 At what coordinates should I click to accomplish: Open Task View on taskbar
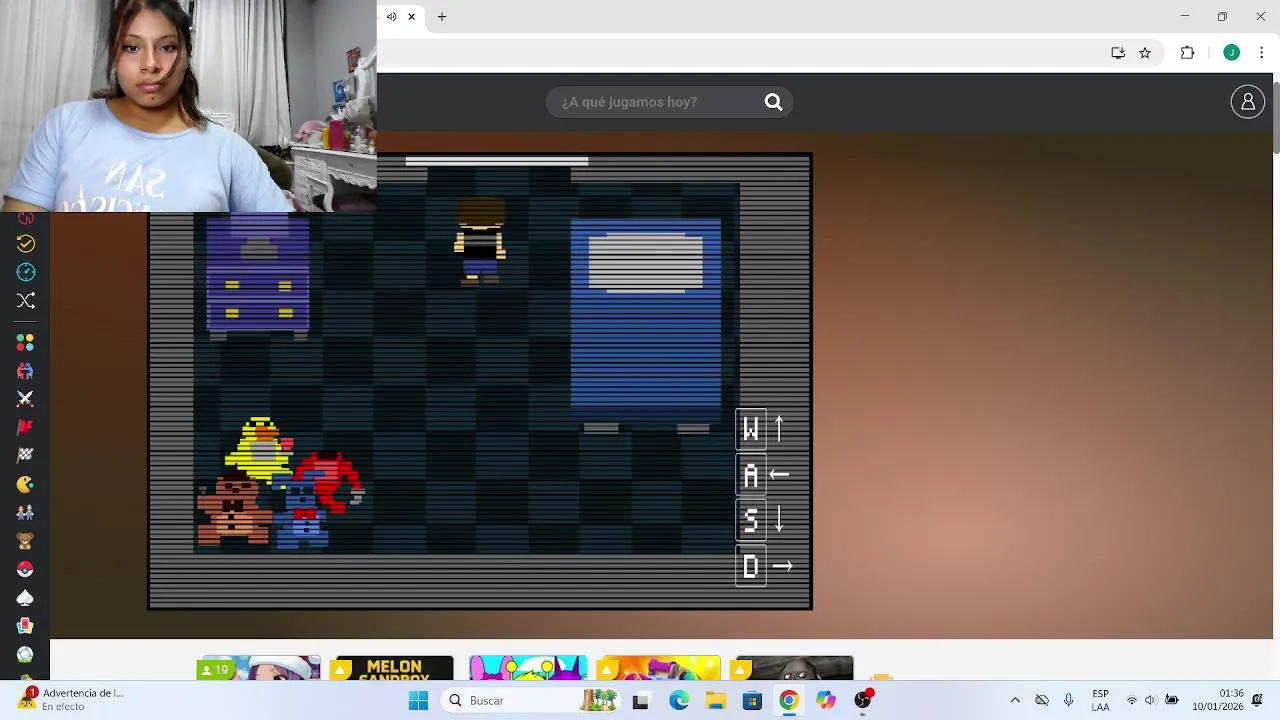point(641,700)
